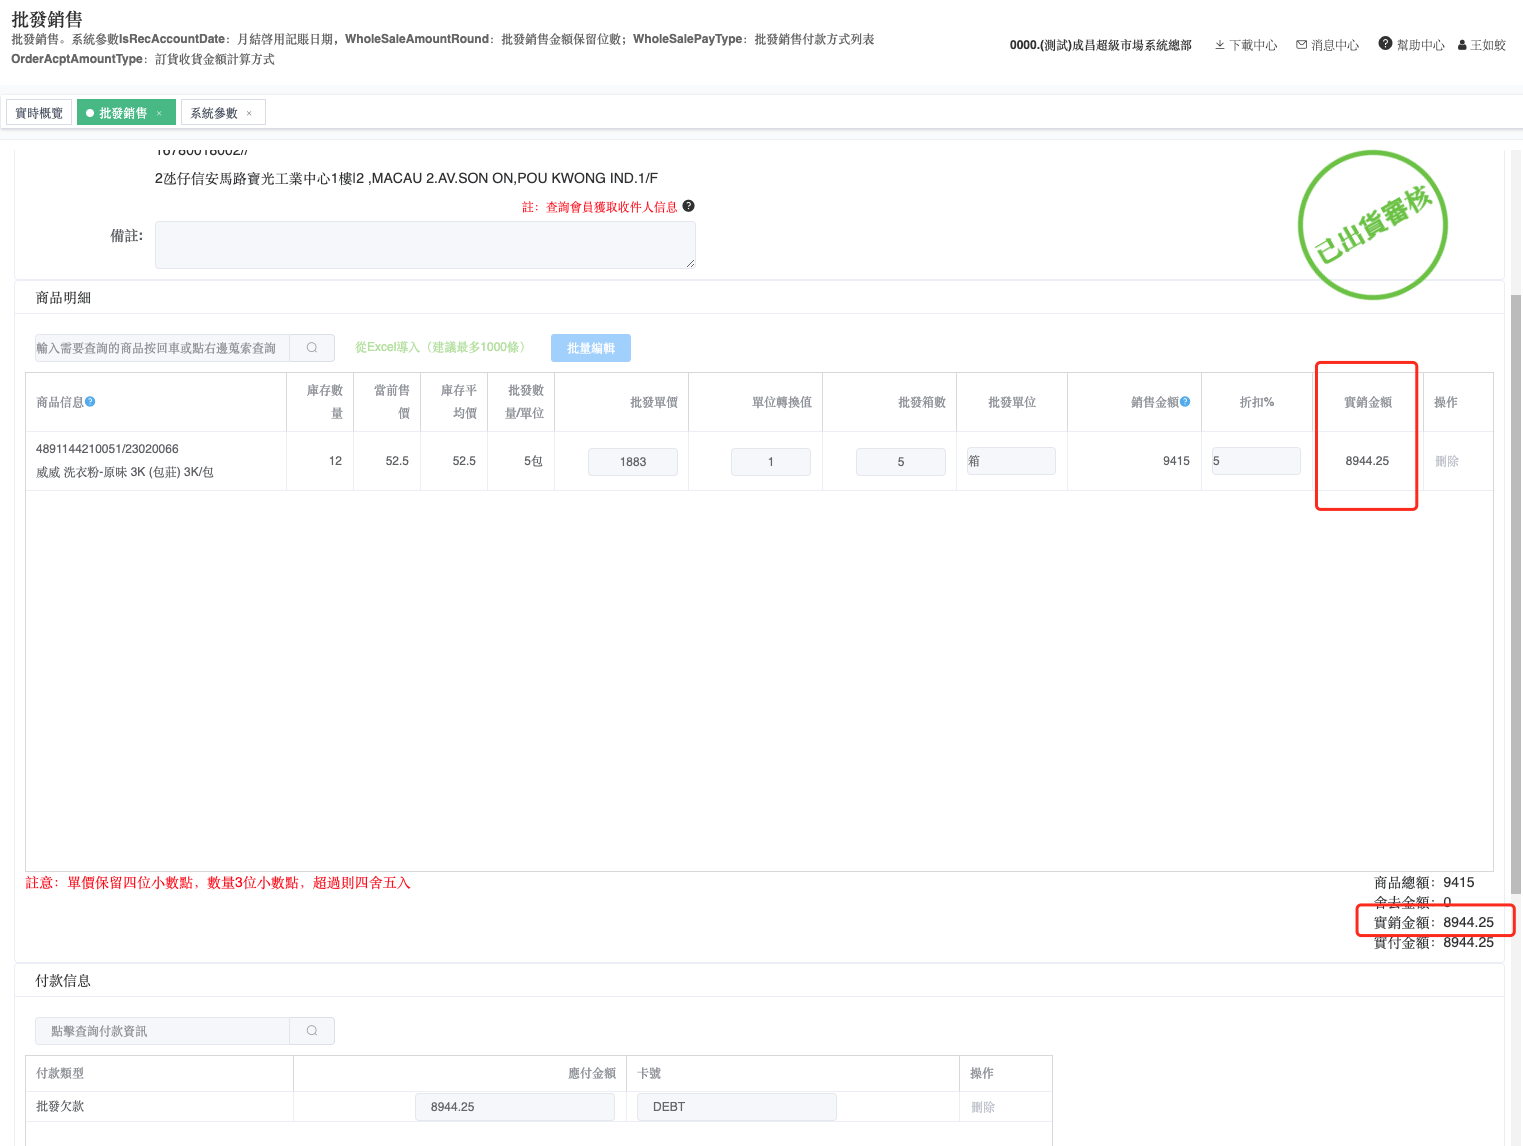The width and height of the screenshot is (1523, 1146).
Task: Click the 折扣% field in product row
Action: (1256, 461)
